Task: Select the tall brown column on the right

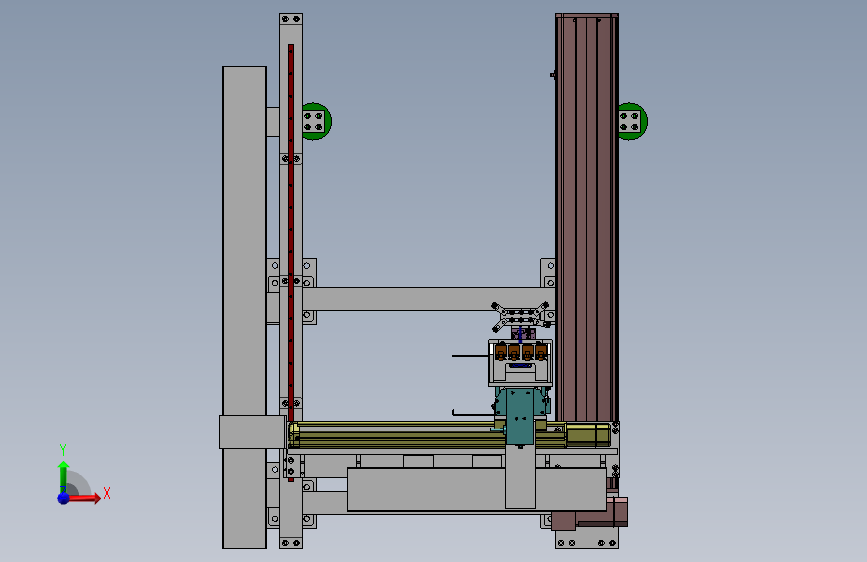Action: 587,218
